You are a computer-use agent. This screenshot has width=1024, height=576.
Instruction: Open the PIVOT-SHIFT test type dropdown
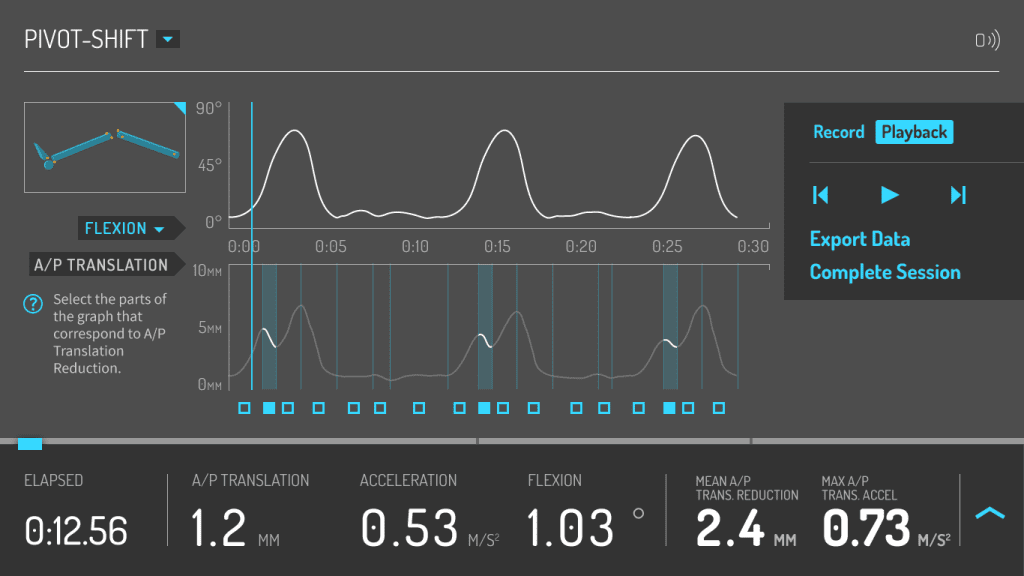[x=168, y=40]
